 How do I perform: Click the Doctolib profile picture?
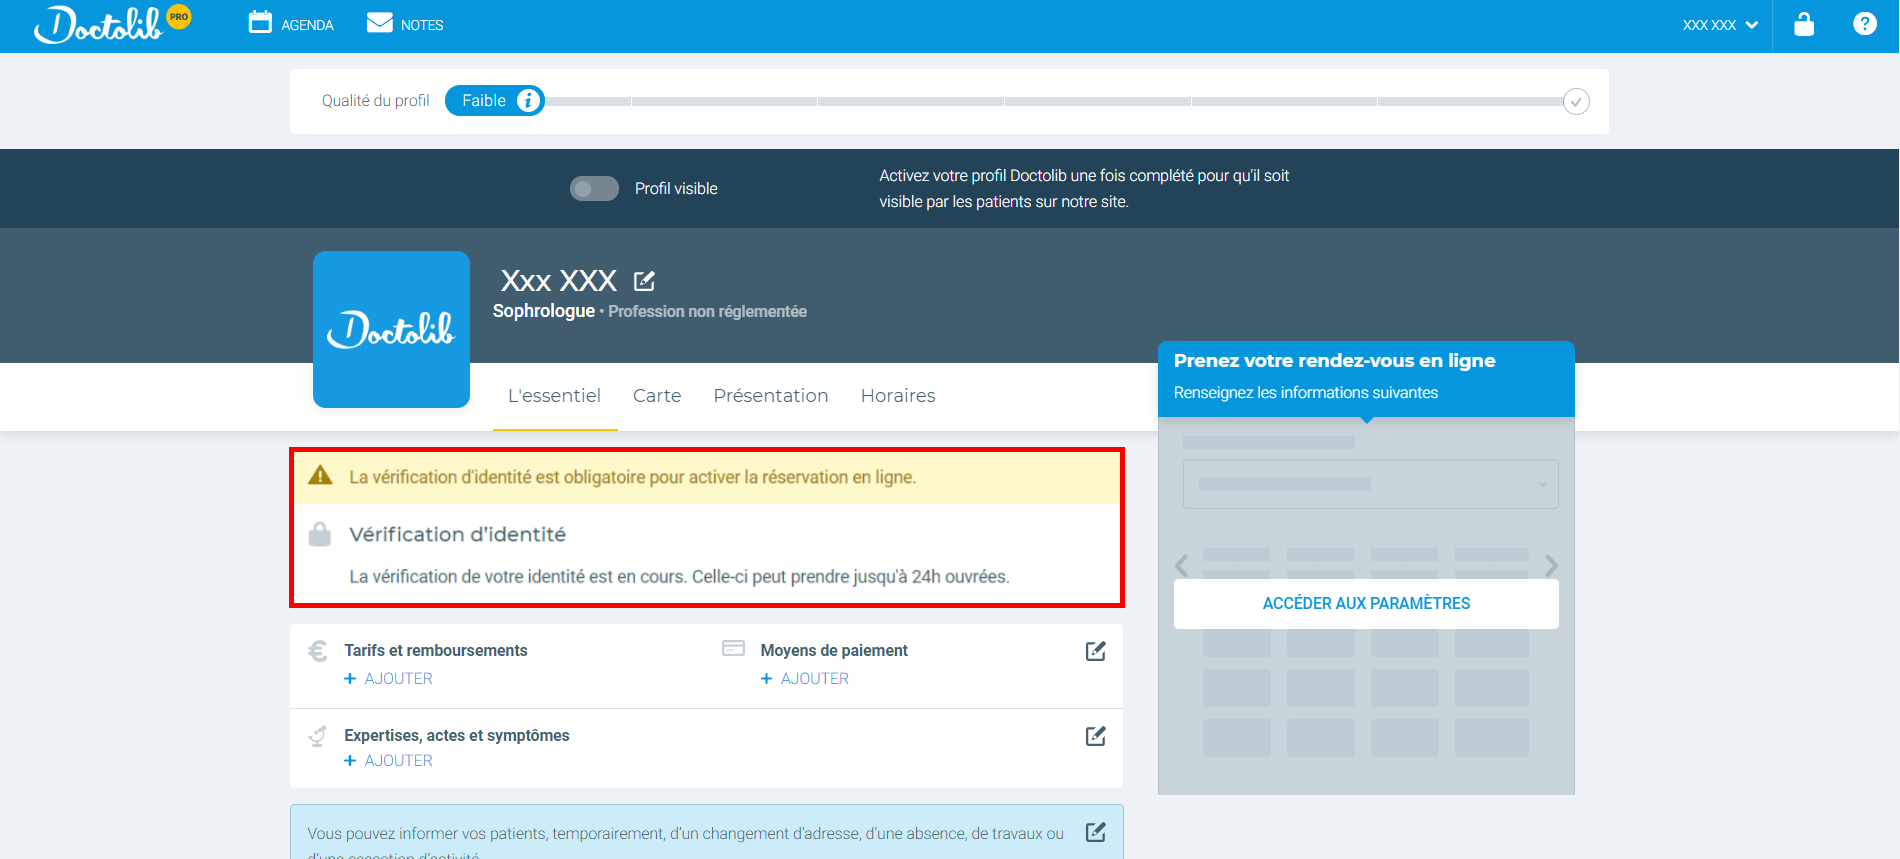(x=391, y=329)
